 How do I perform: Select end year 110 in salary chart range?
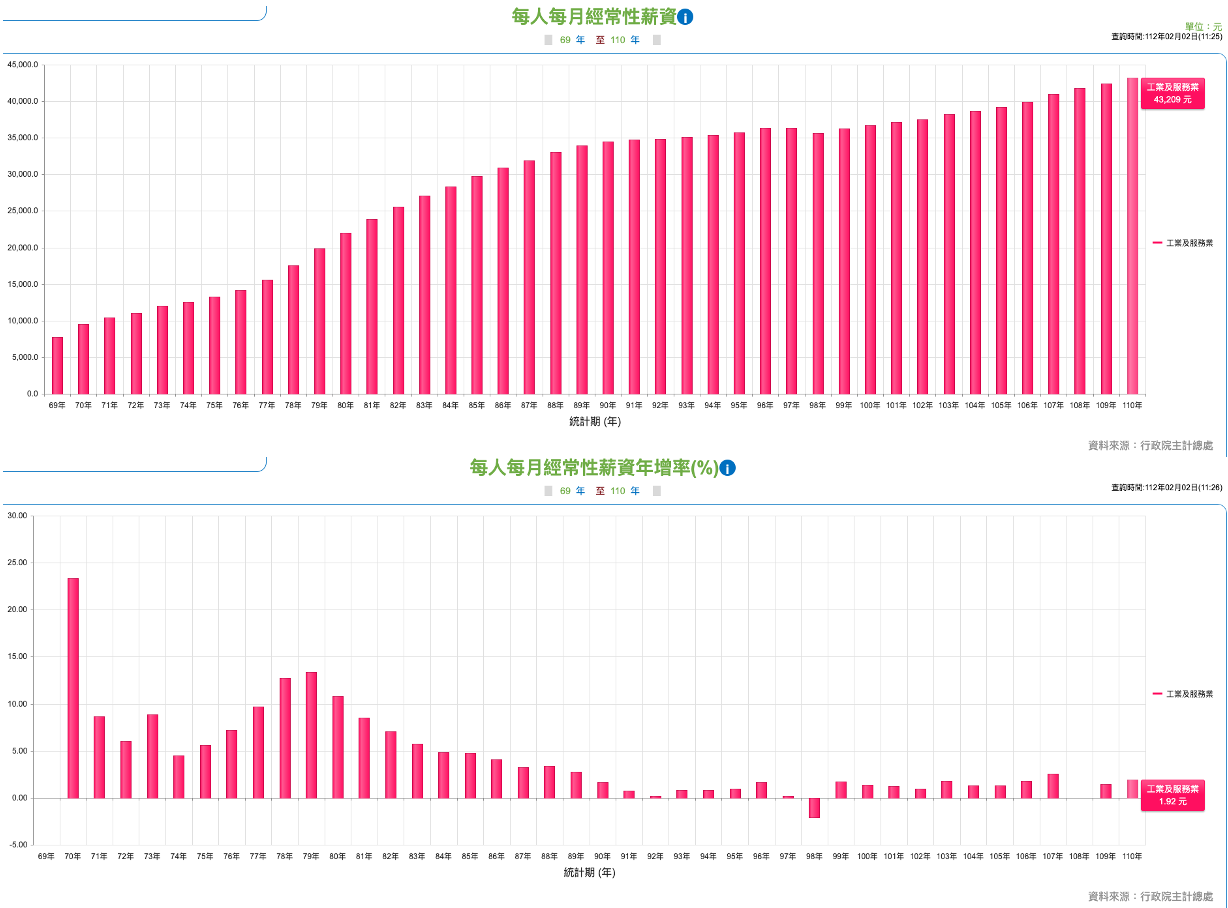pyautogui.click(x=617, y=41)
